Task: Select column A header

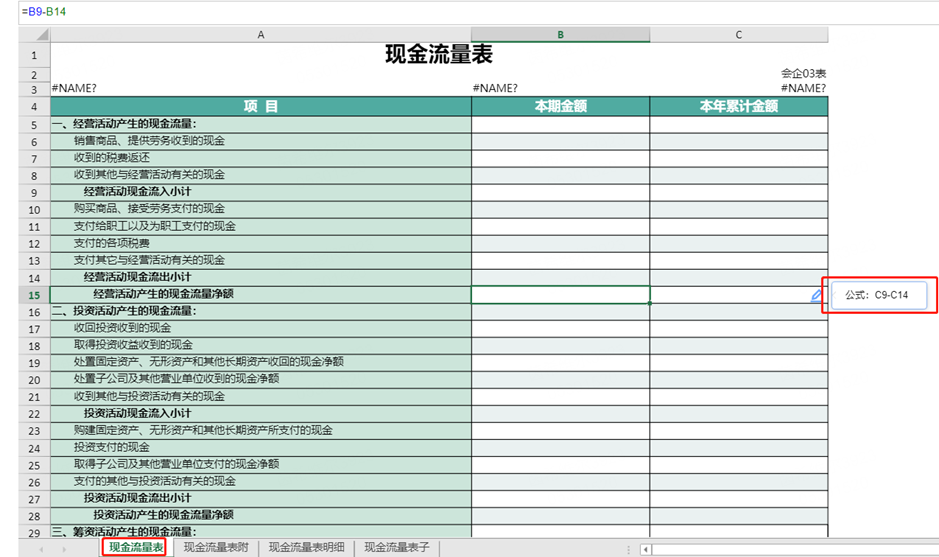Action: point(261,35)
